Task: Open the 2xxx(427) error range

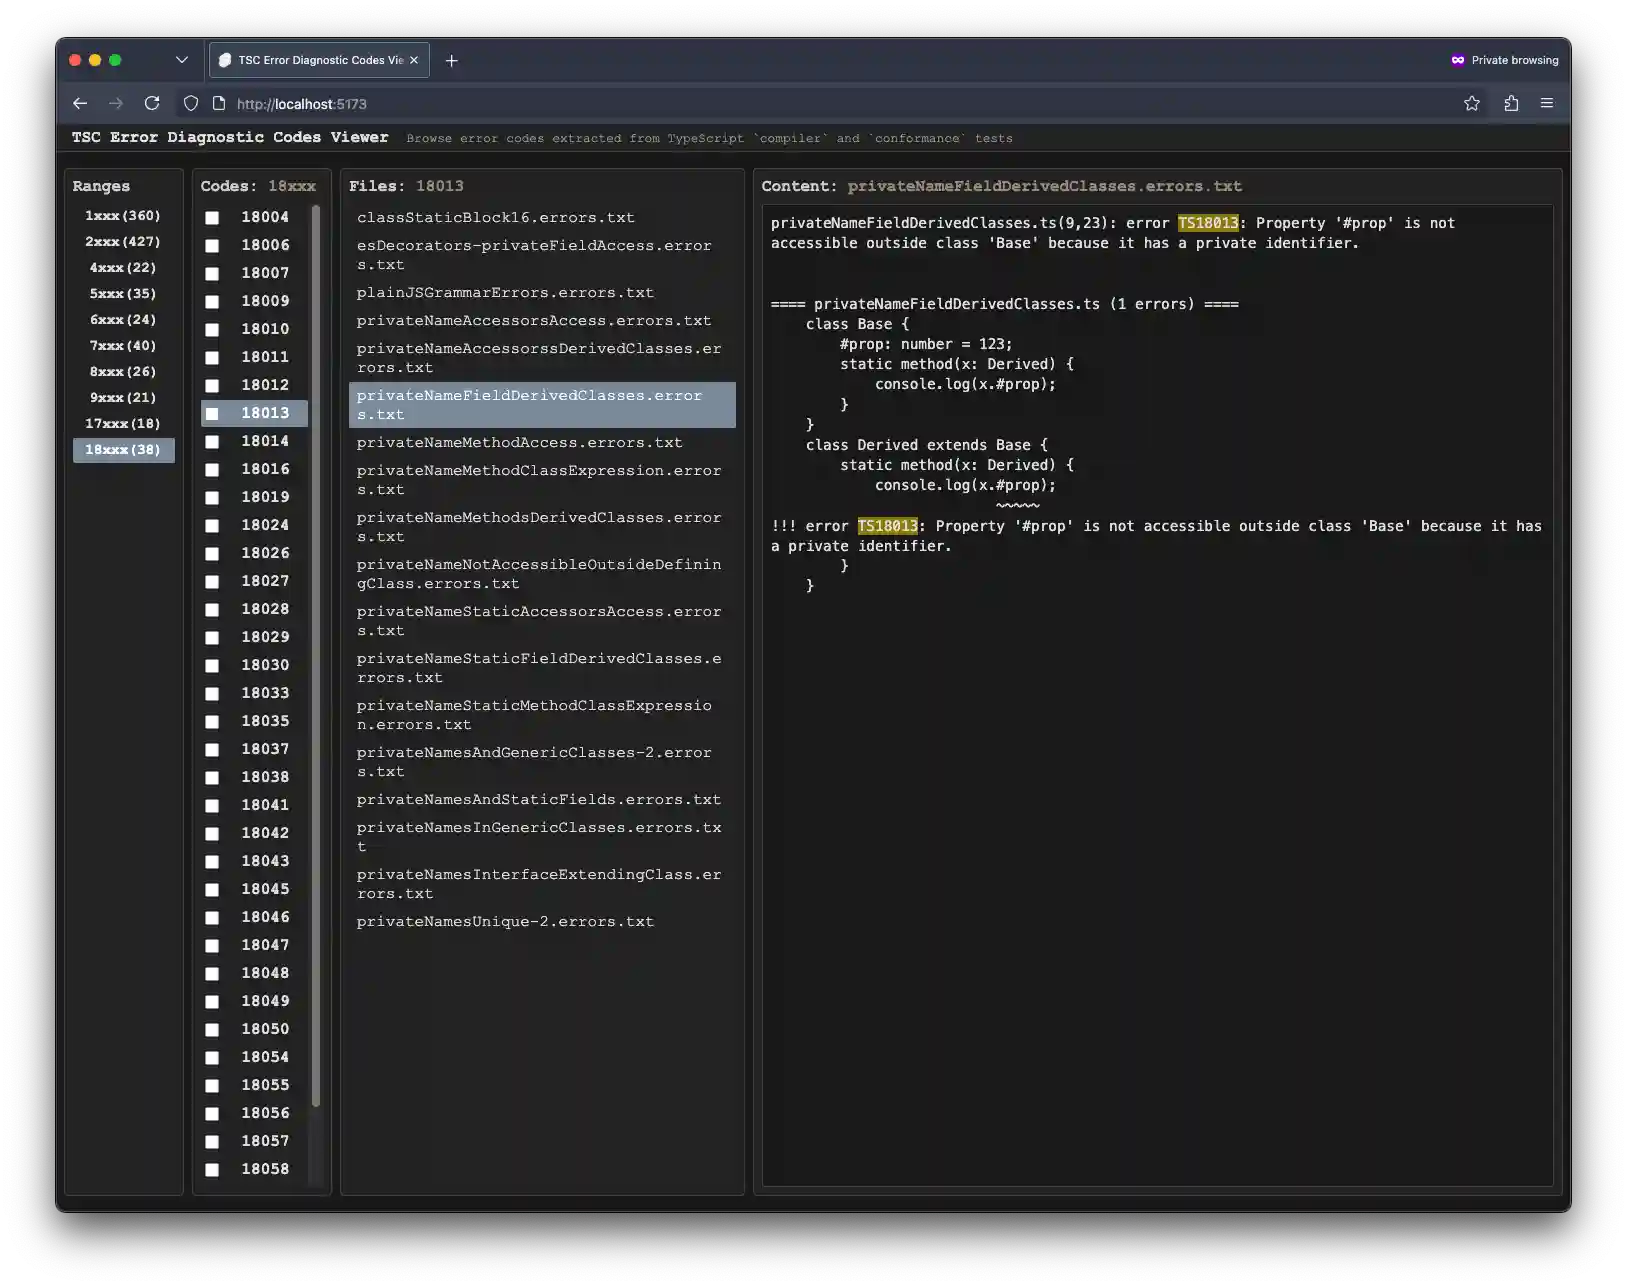Action: [x=123, y=241]
